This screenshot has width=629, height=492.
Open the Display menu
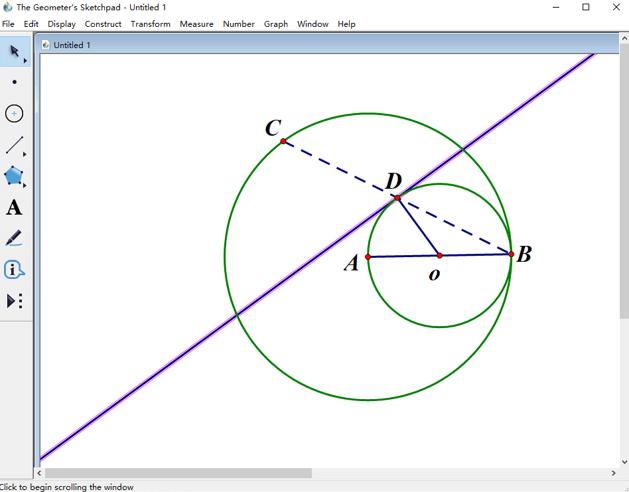[x=61, y=24]
